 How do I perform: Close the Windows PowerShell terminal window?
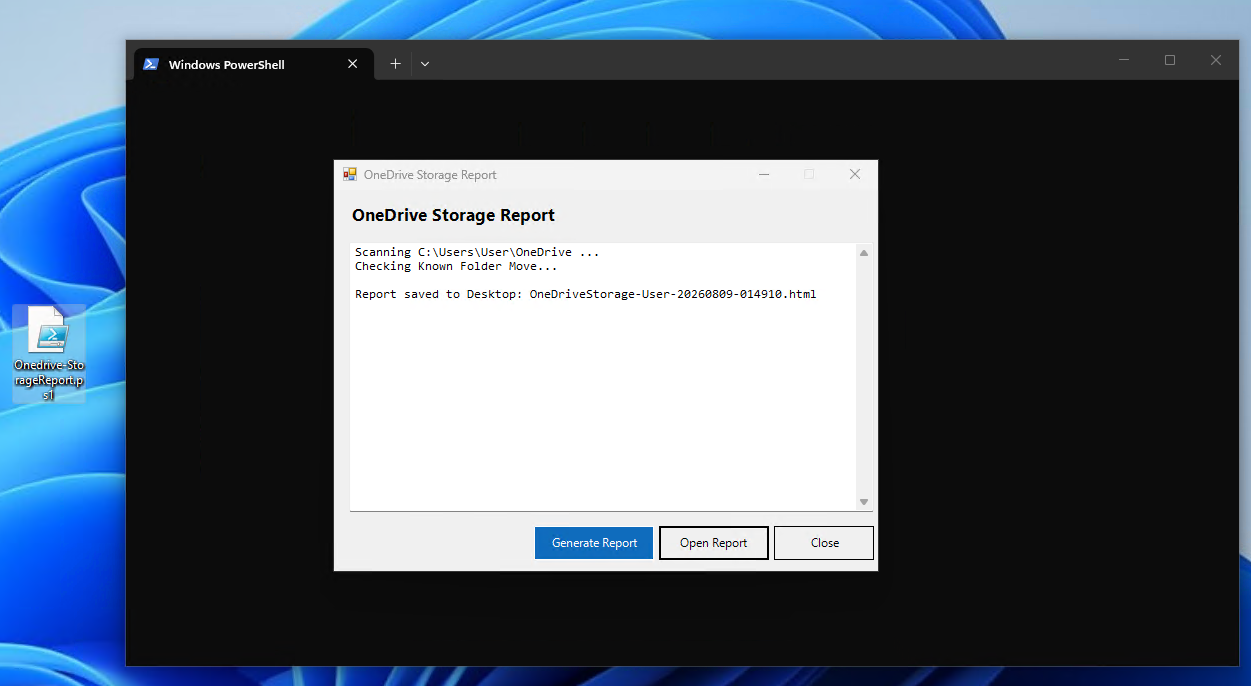[x=1216, y=60]
